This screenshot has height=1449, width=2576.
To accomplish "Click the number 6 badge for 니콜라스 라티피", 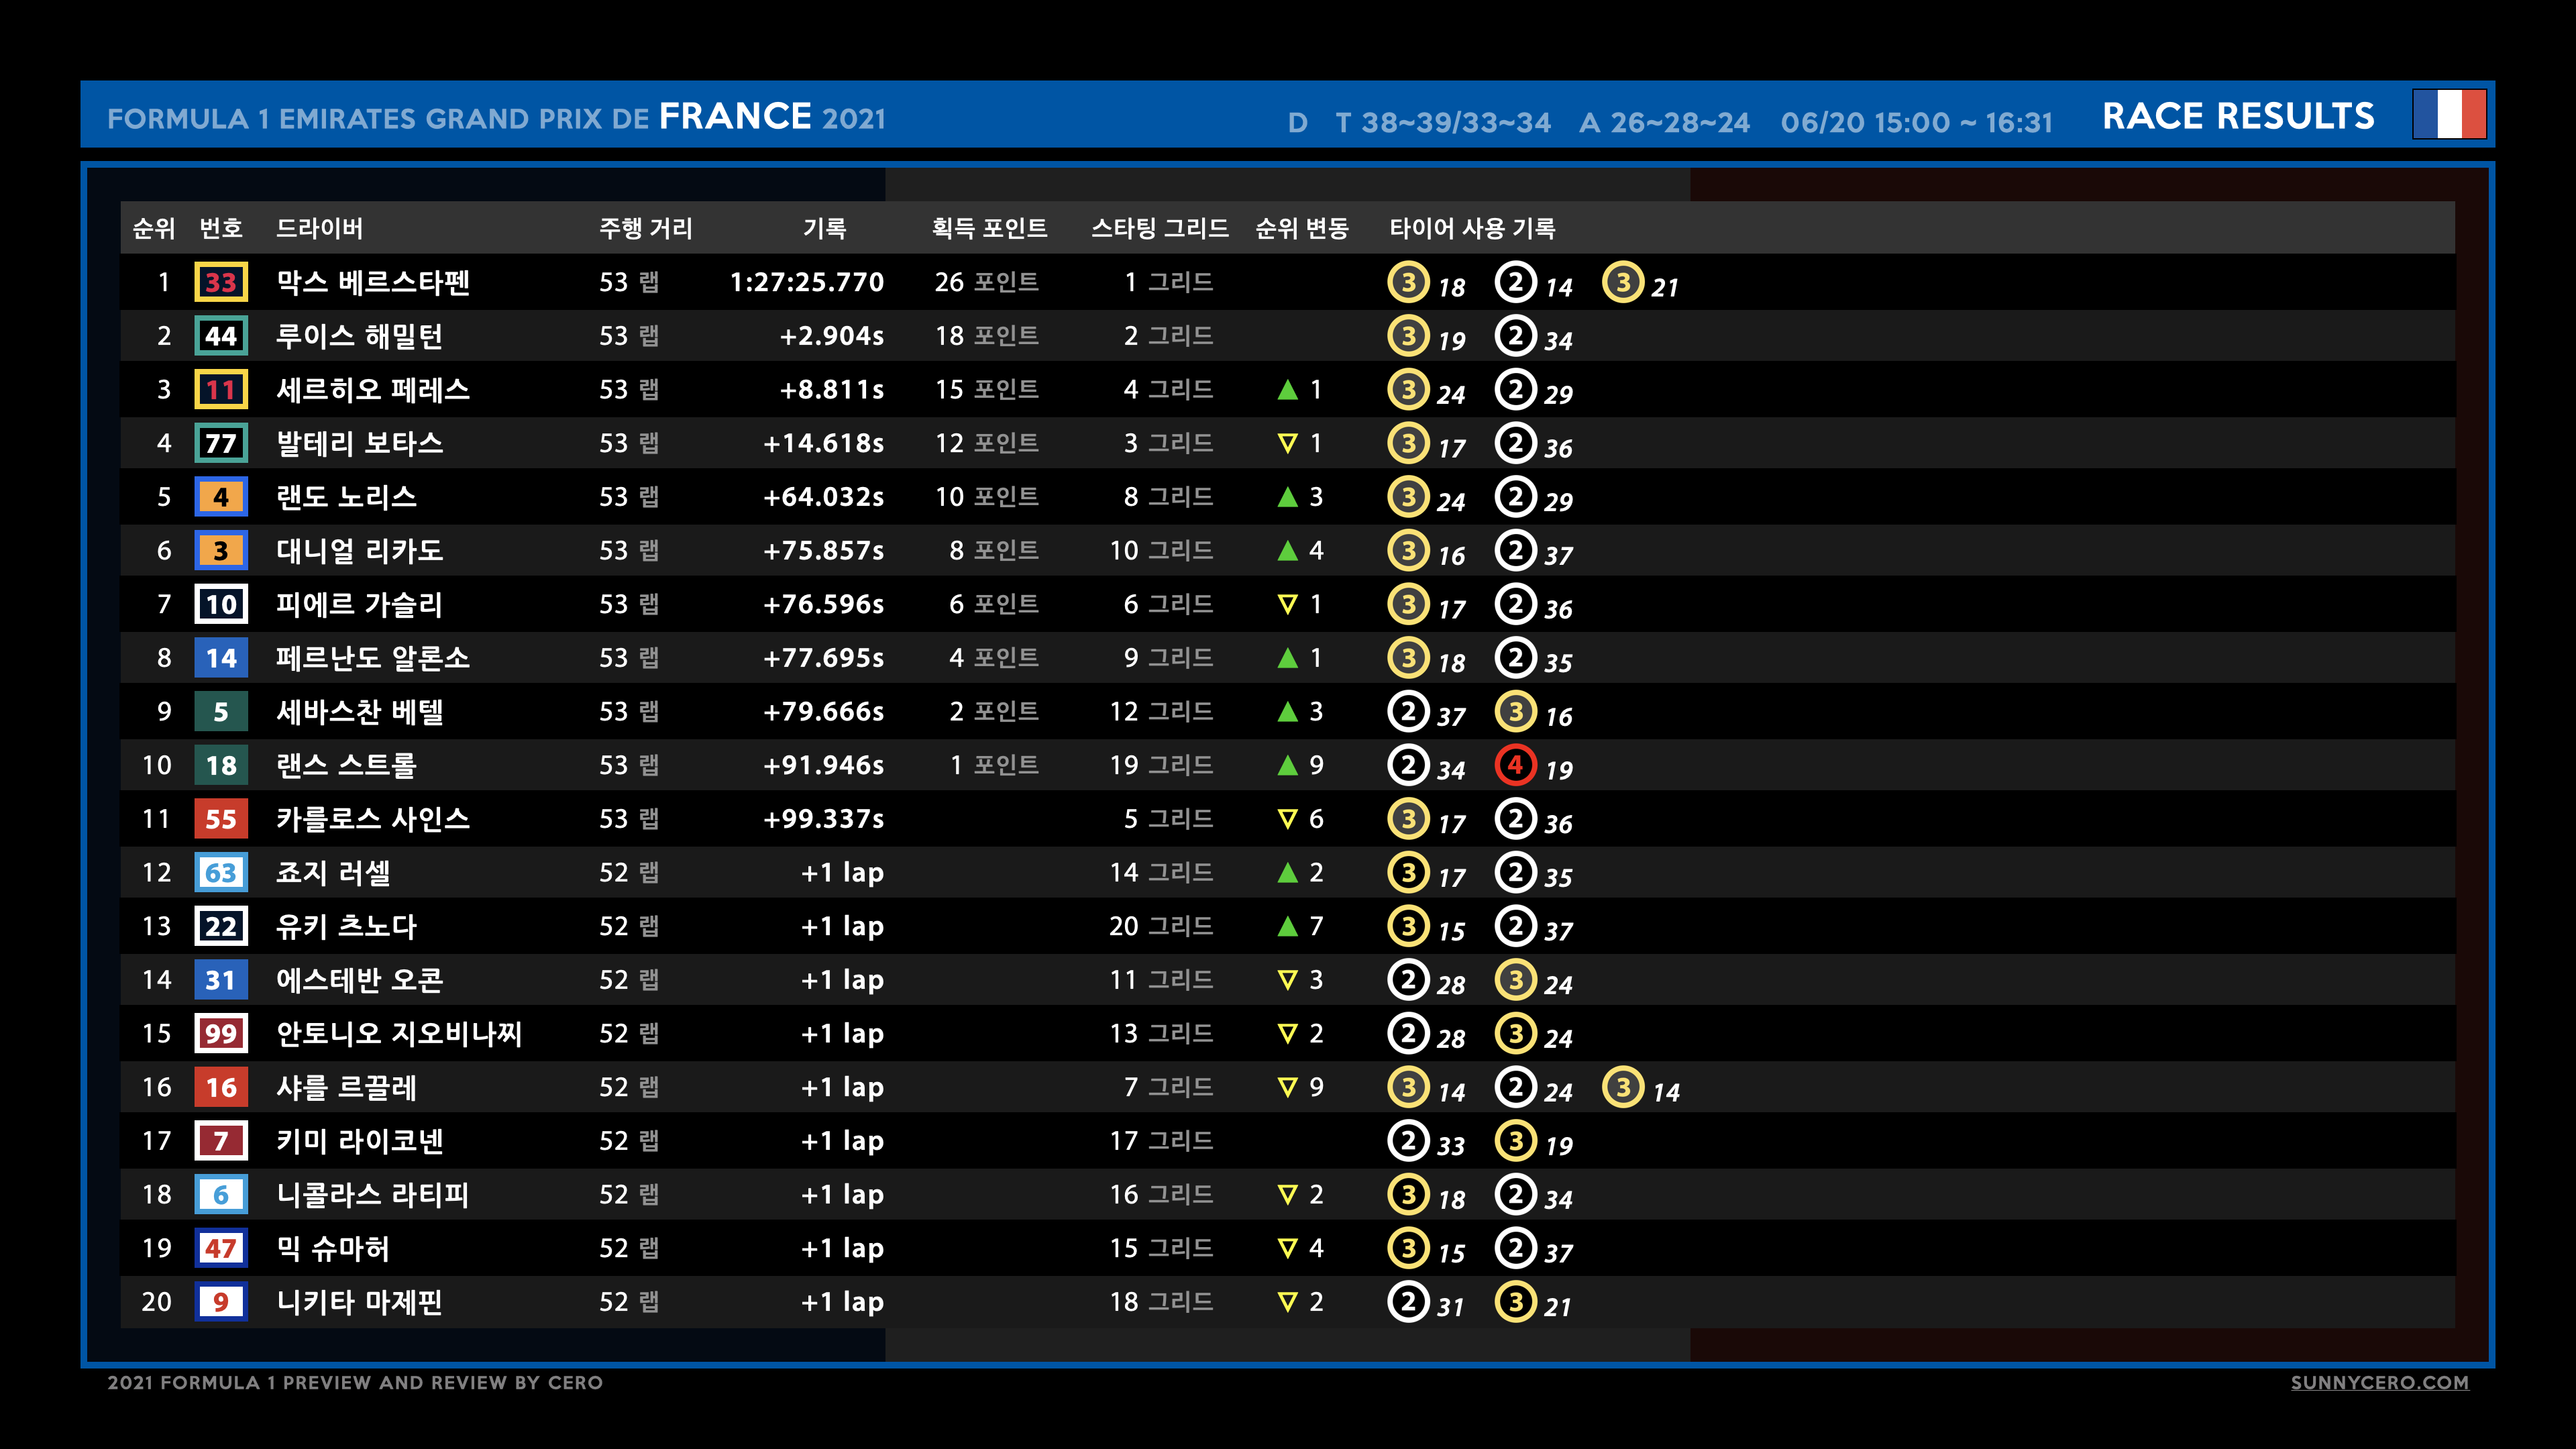I will coord(221,1194).
